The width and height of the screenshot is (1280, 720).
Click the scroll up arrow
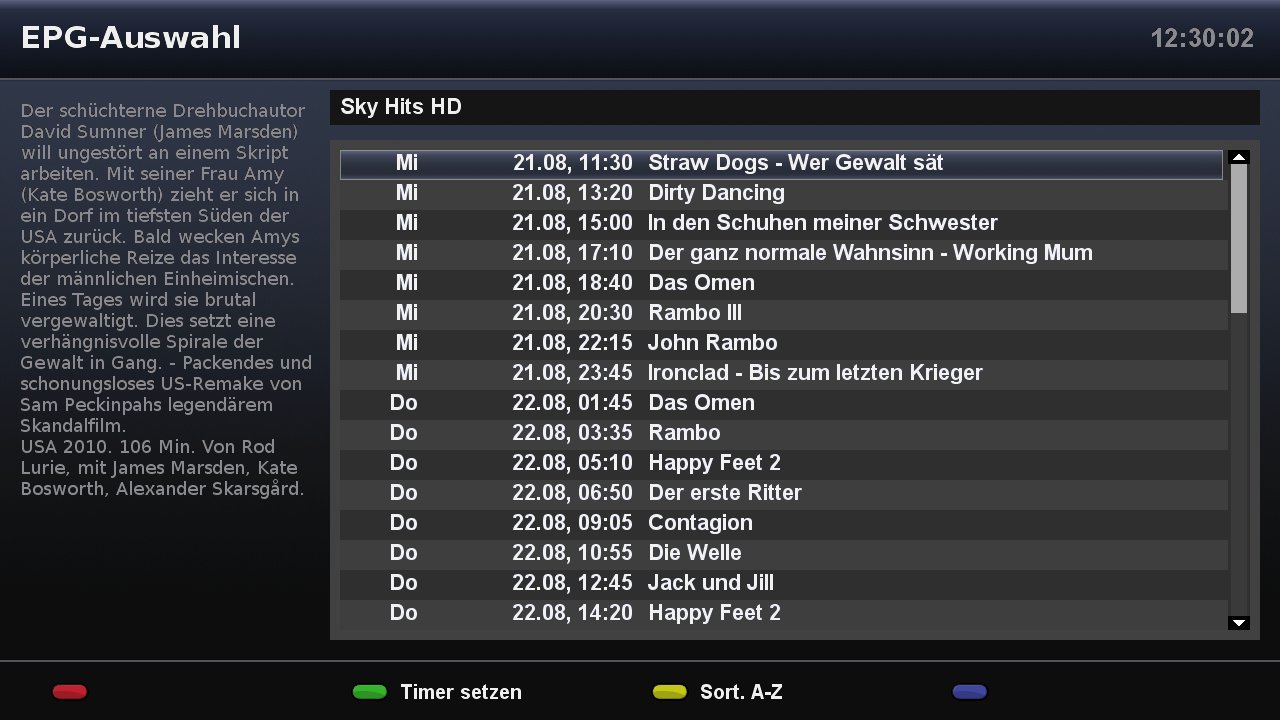click(x=1239, y=157)
